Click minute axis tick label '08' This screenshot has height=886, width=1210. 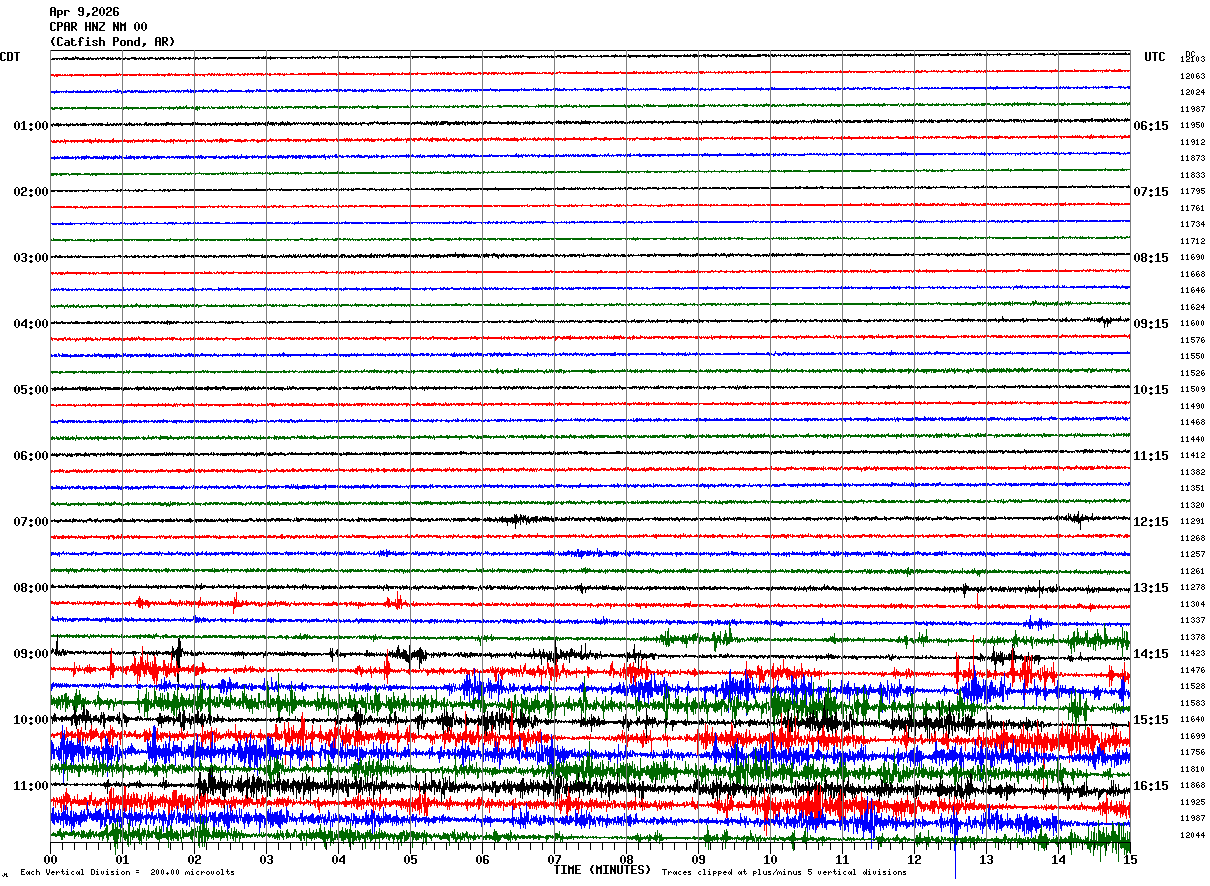[x=627, y=860]
